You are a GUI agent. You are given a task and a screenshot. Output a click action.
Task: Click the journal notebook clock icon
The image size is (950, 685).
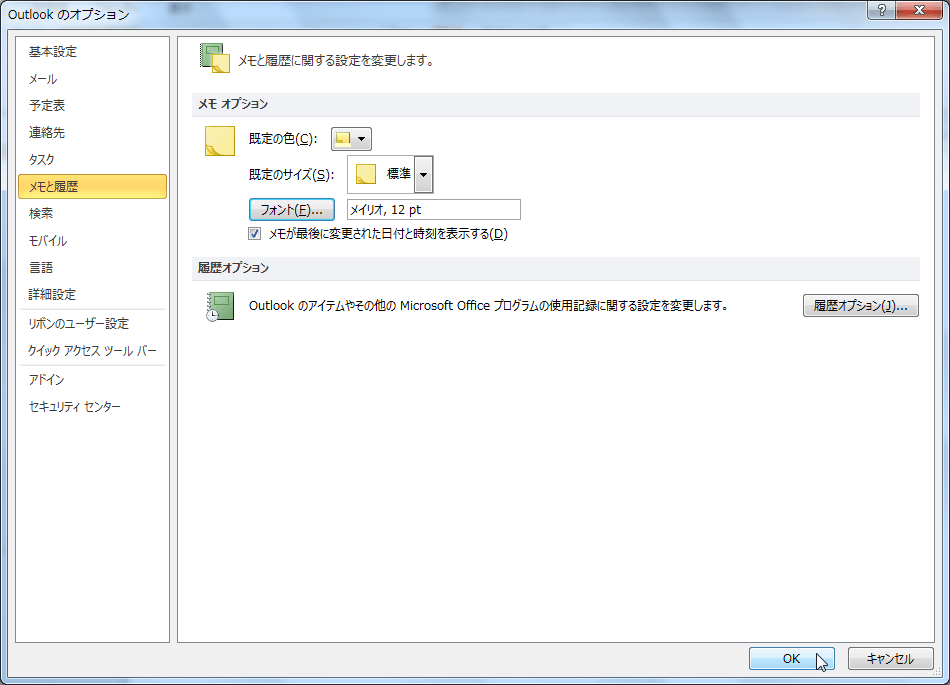coord(220,306)
